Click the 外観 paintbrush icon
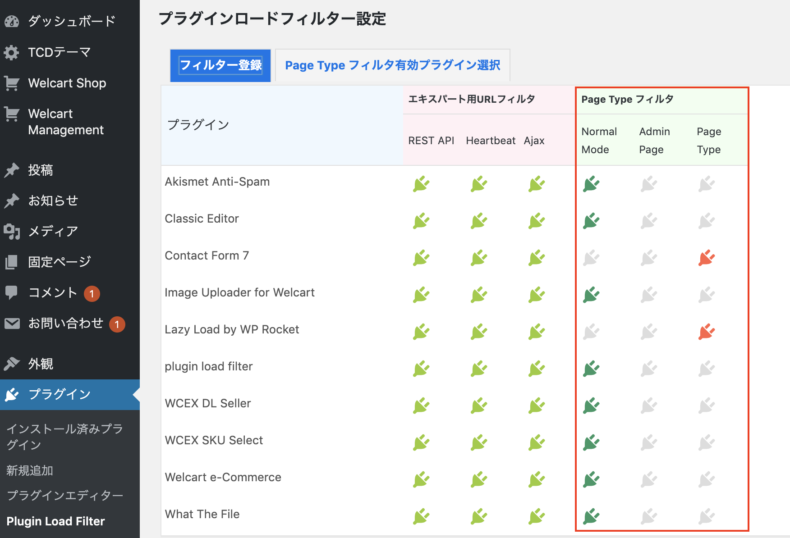 click(12, 364)
